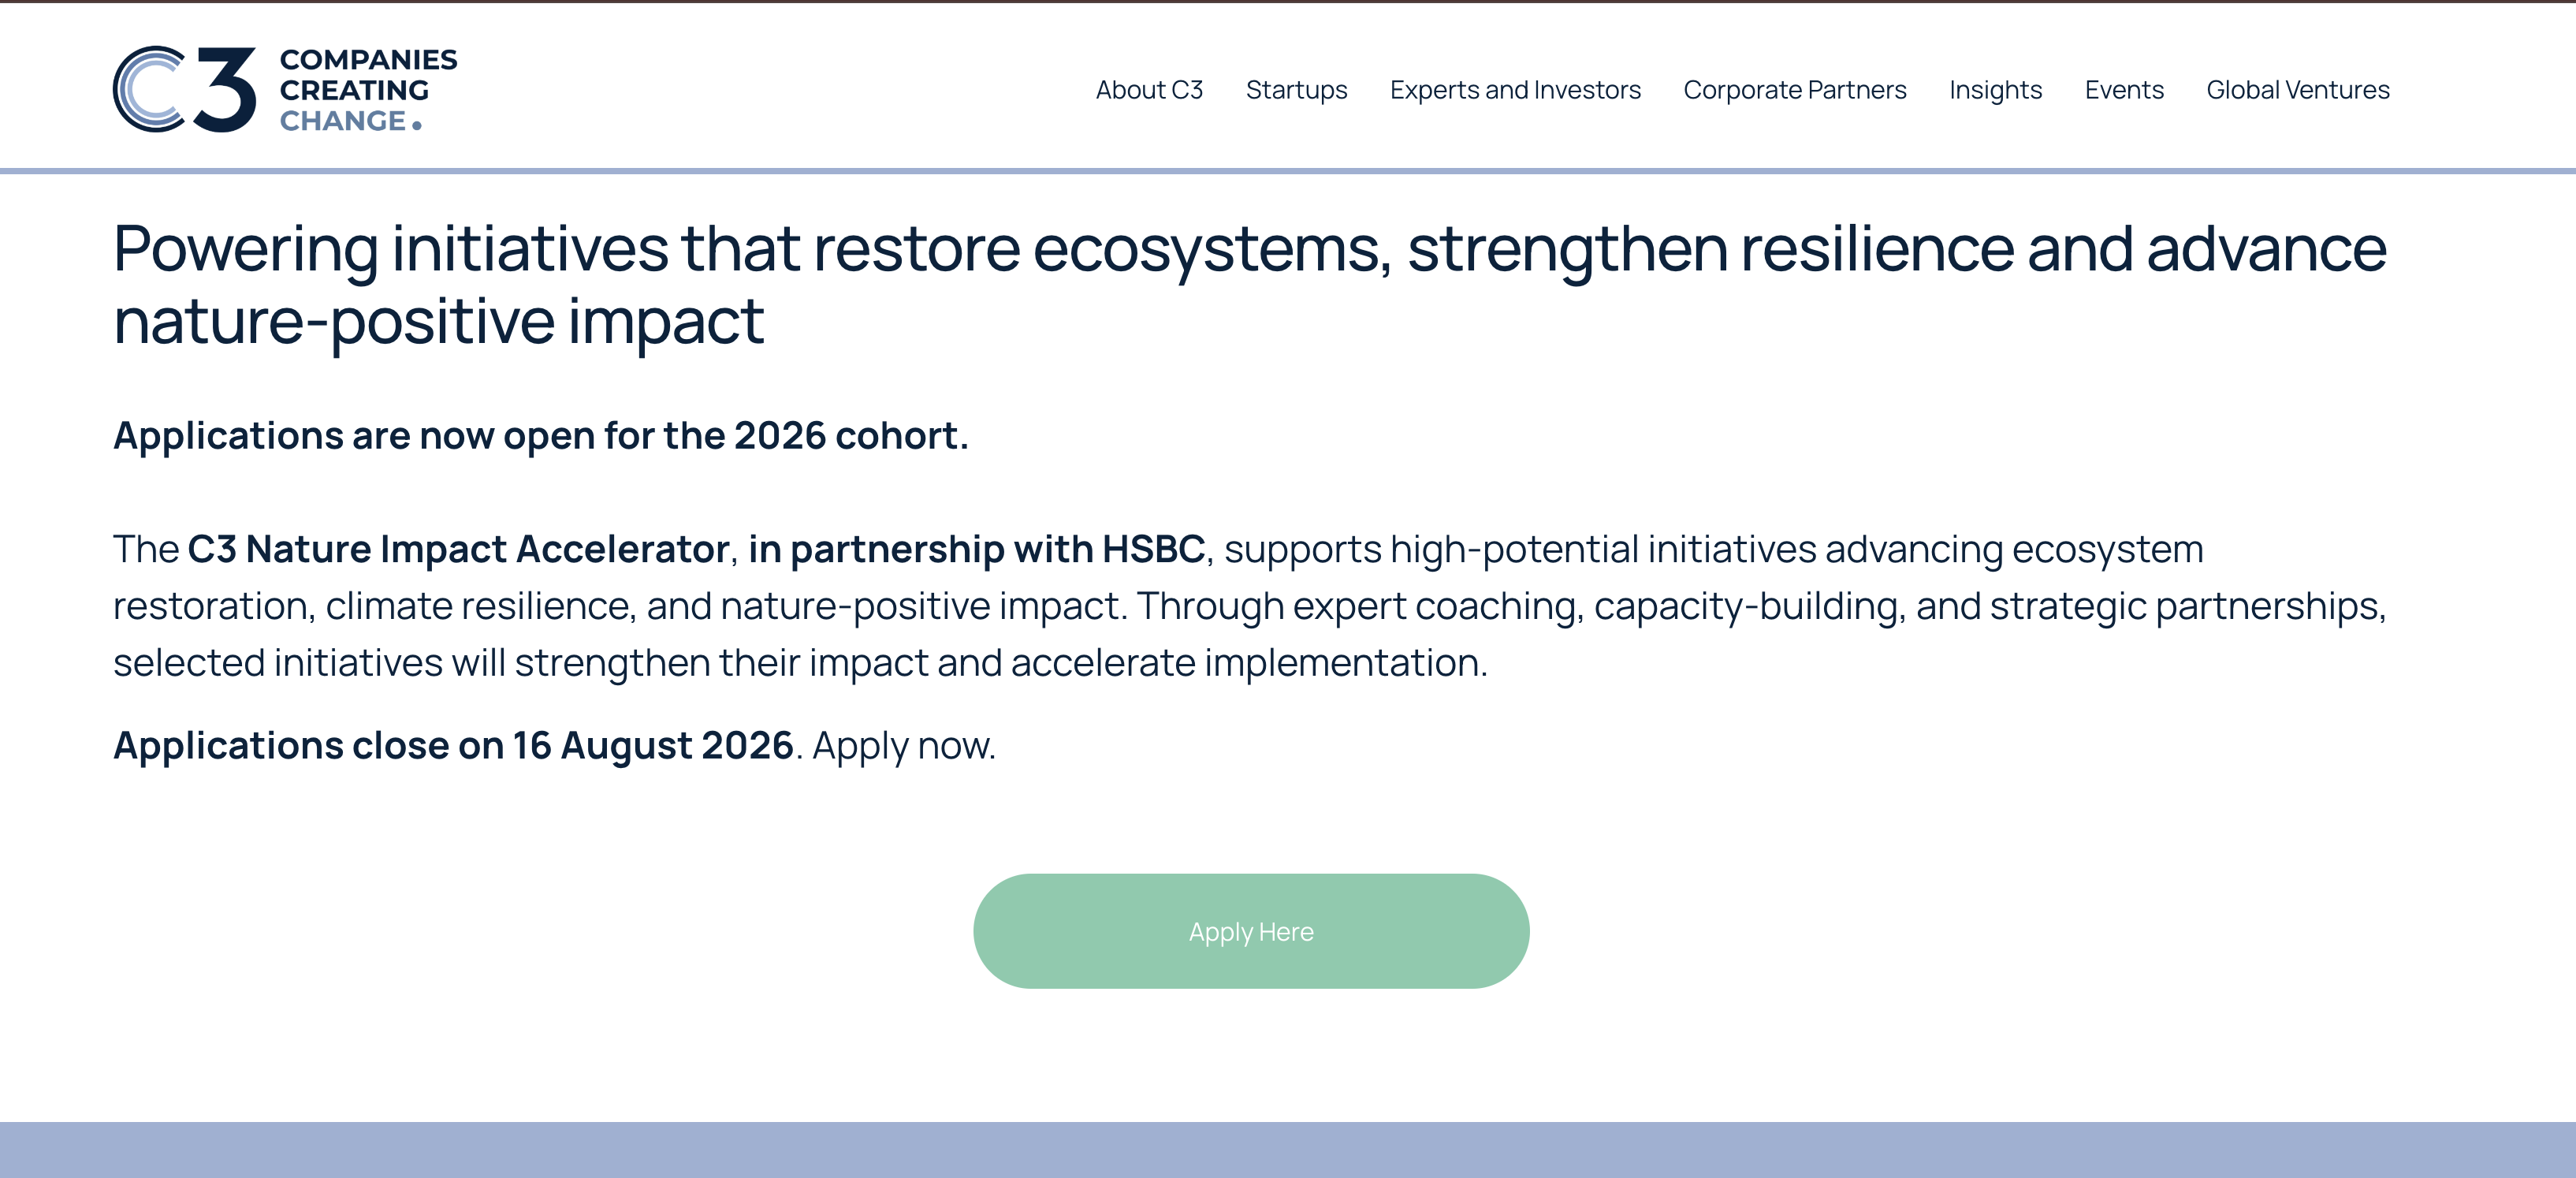The width and height of the screenshot is (2576, 1178).
Task: Click the main headline about restoring ecosystems
Action: pos(1250,285)
